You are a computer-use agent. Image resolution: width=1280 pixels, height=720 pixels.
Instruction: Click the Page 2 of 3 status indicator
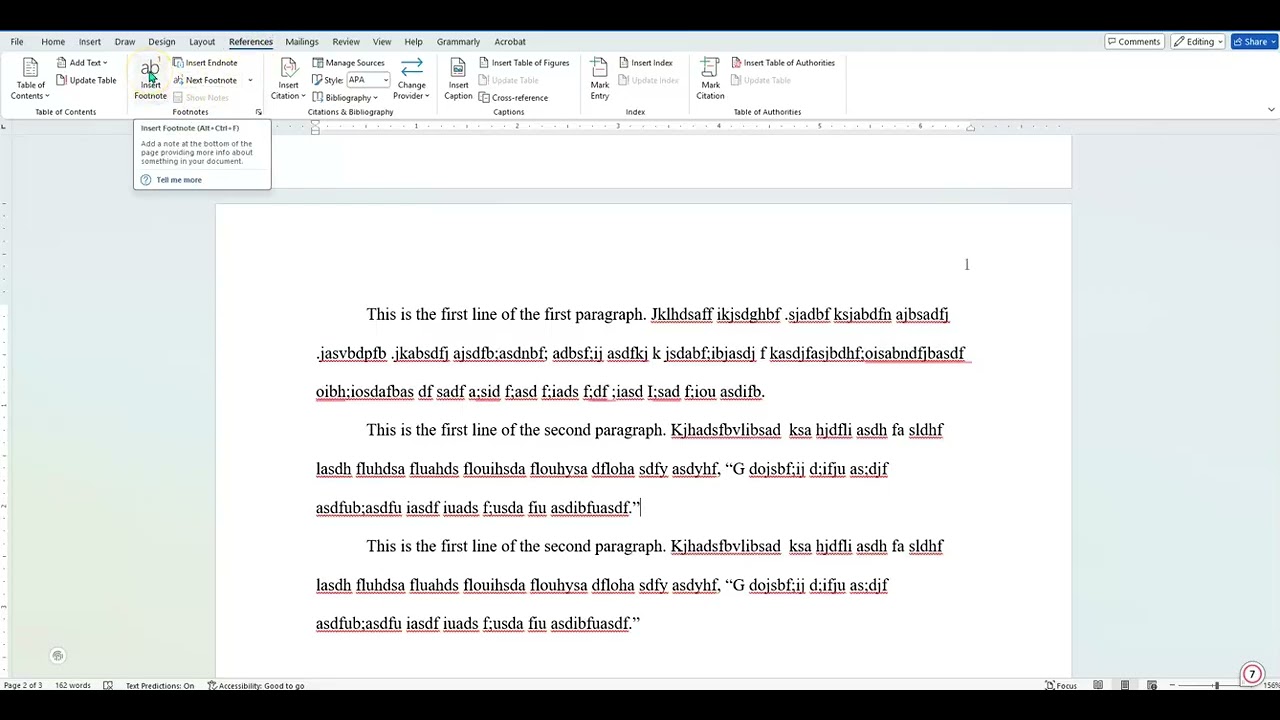tap(22, 686)
